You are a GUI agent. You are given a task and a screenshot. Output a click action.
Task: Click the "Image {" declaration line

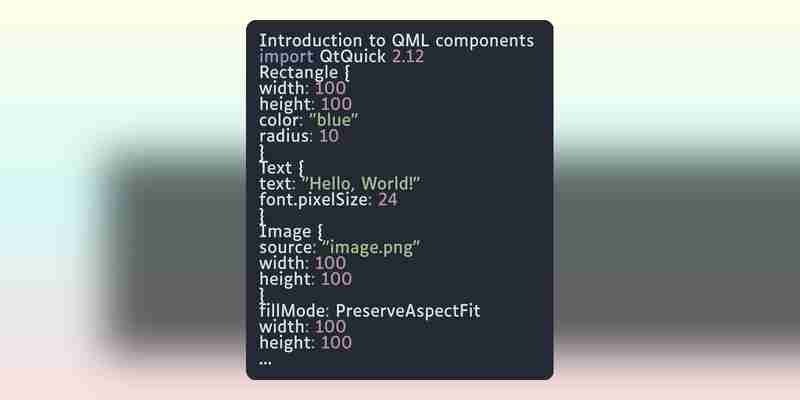pos(291,232)
